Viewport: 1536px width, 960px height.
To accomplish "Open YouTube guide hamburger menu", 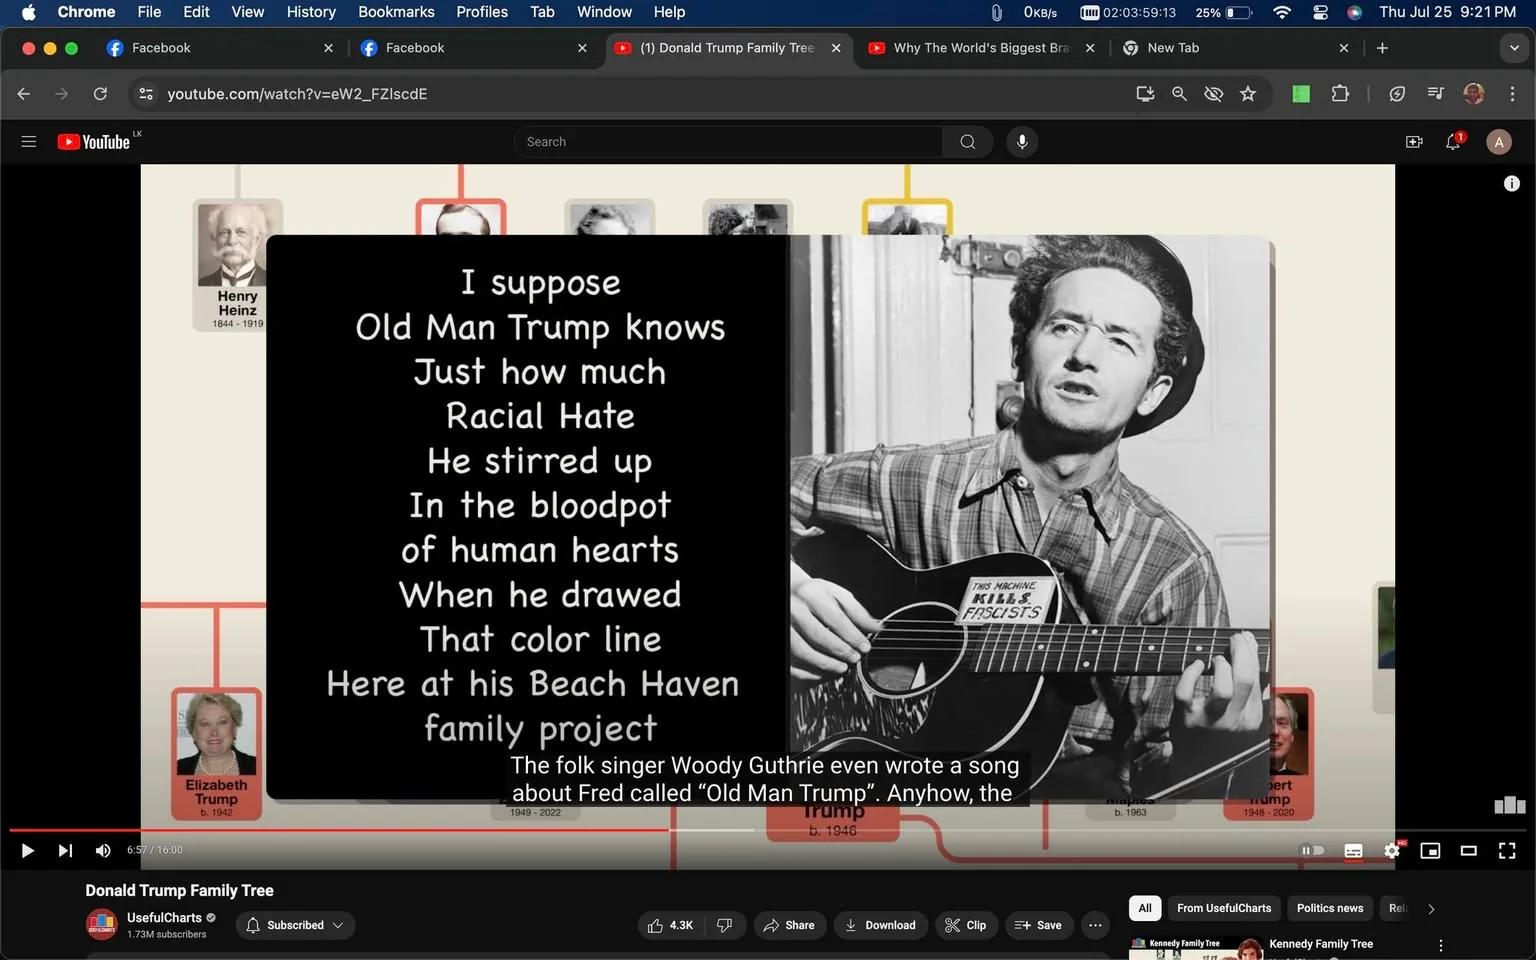I will coord(29,142).
